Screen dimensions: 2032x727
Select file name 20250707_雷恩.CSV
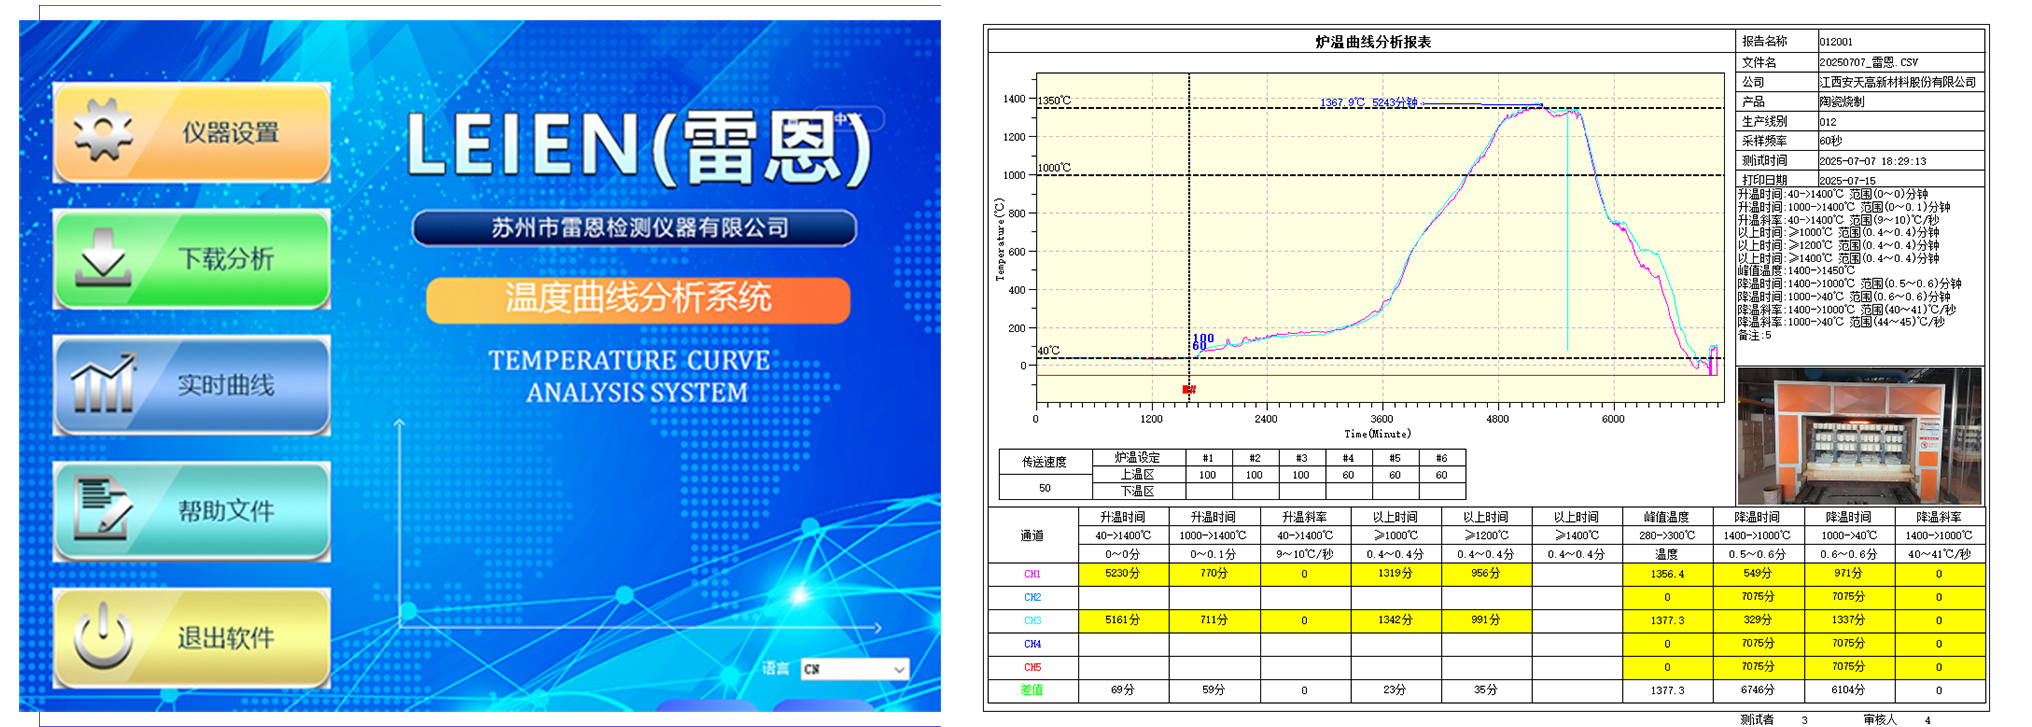click(x=1868, y=62)
